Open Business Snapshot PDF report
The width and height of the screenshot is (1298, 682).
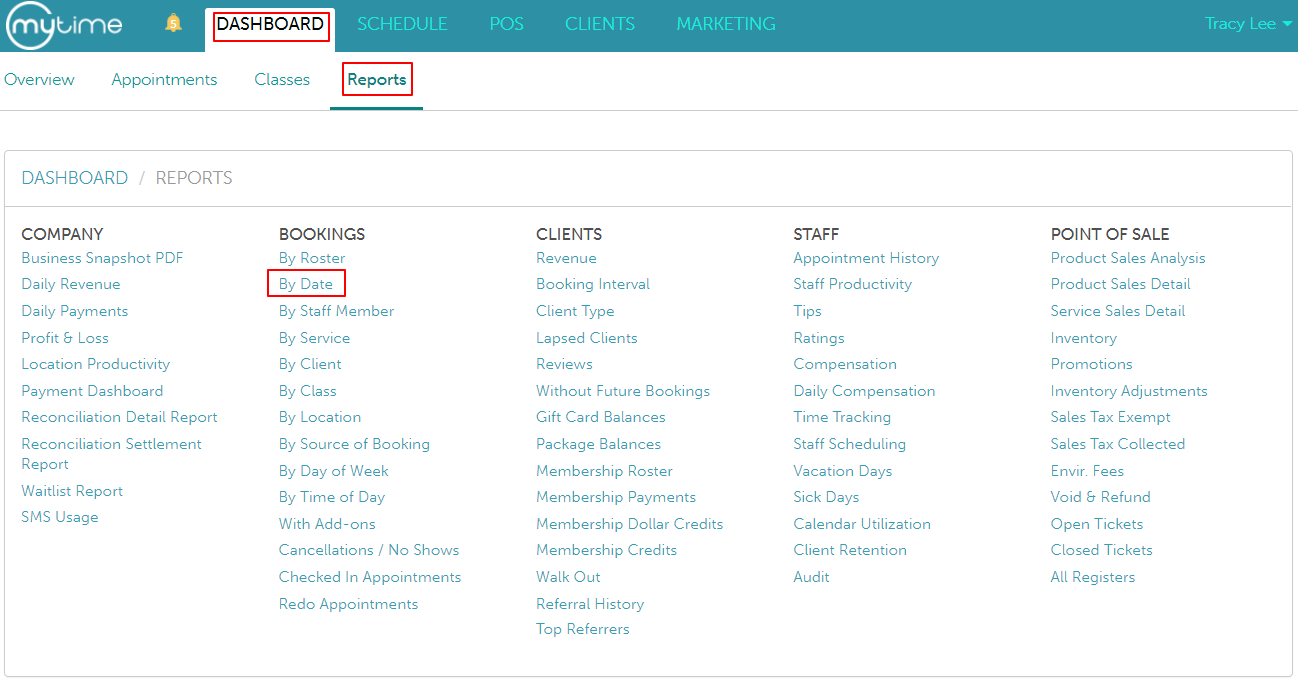click(102, 258)
